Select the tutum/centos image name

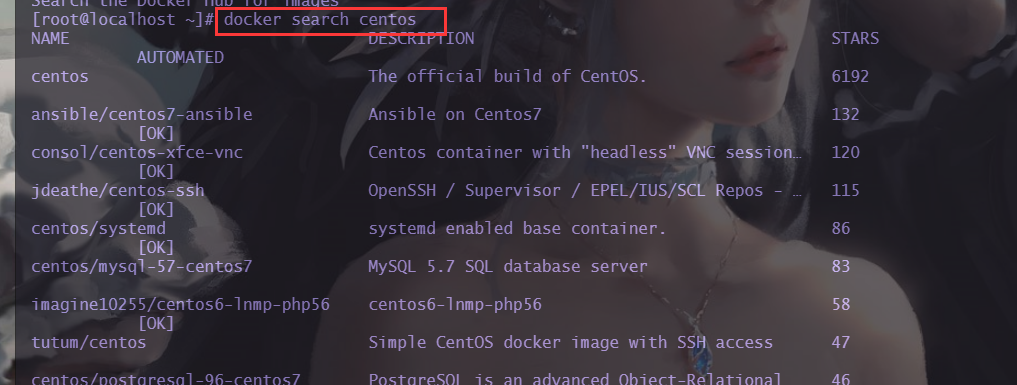[x=89, y=342]
